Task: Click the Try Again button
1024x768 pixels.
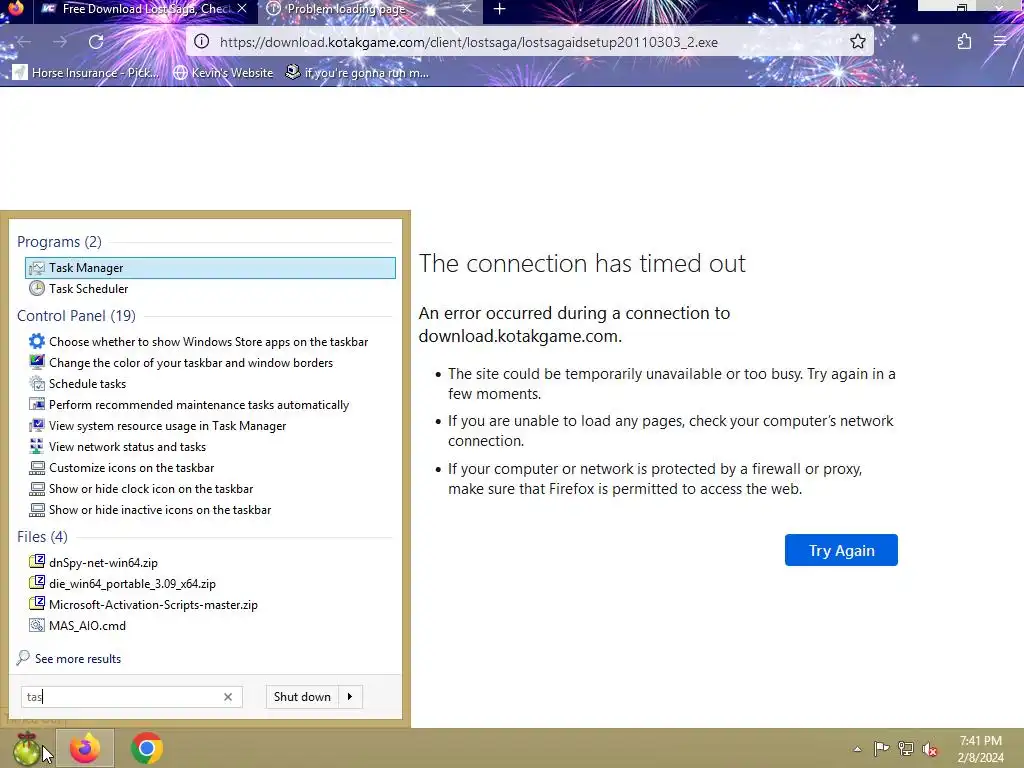Action: 841,551
